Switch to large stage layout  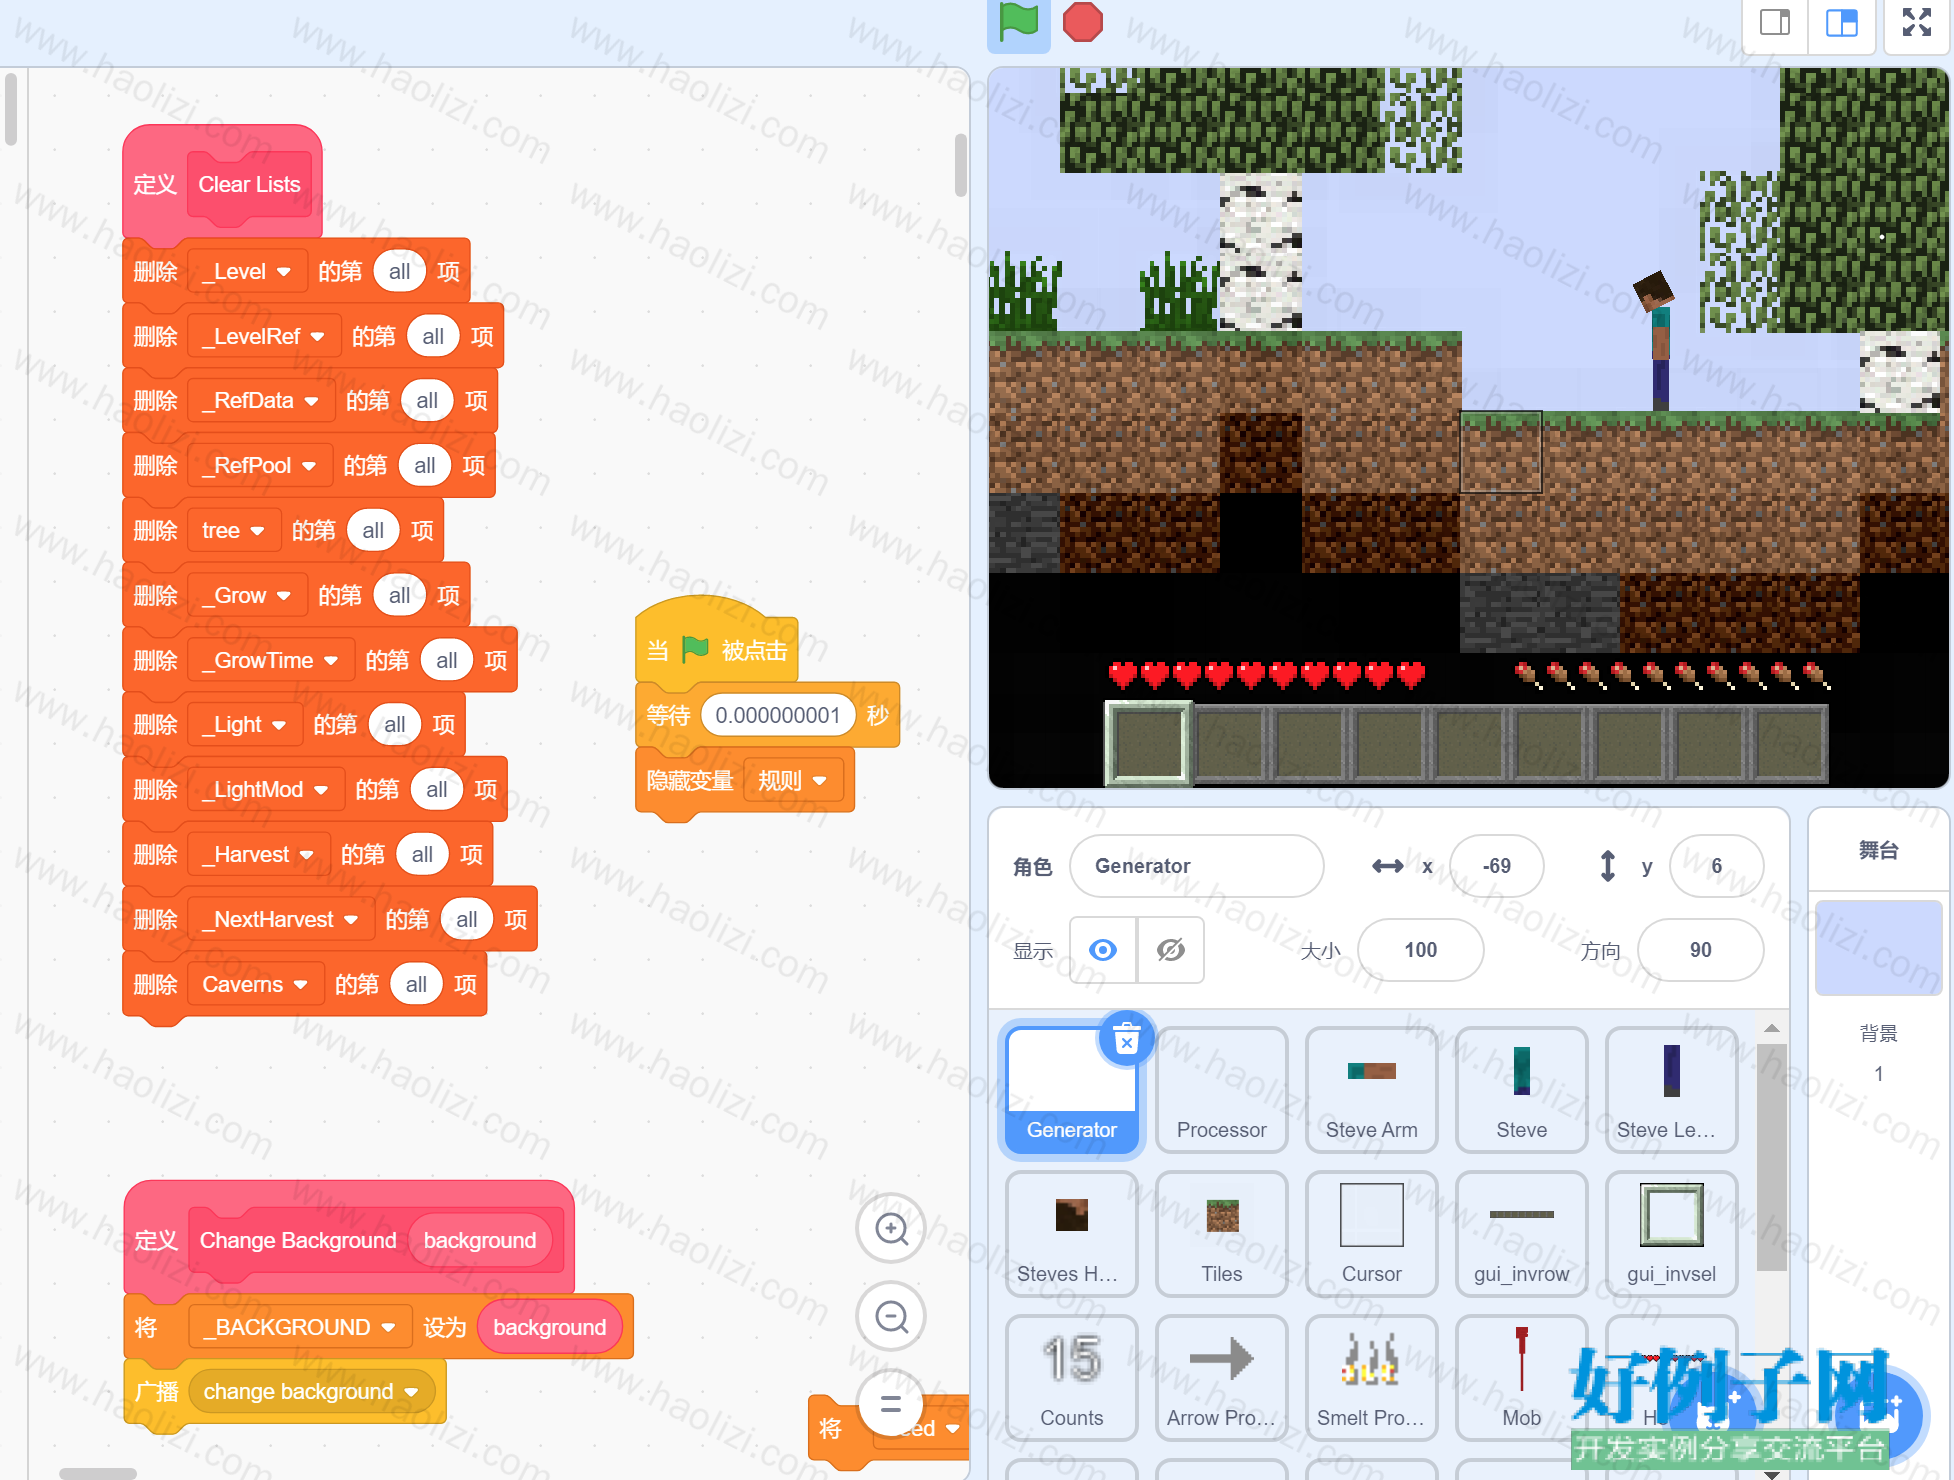pos(1841,23)
